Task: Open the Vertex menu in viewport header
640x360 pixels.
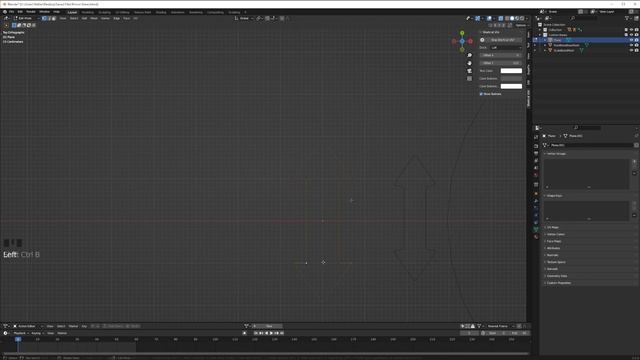Action: click(105, 18)
